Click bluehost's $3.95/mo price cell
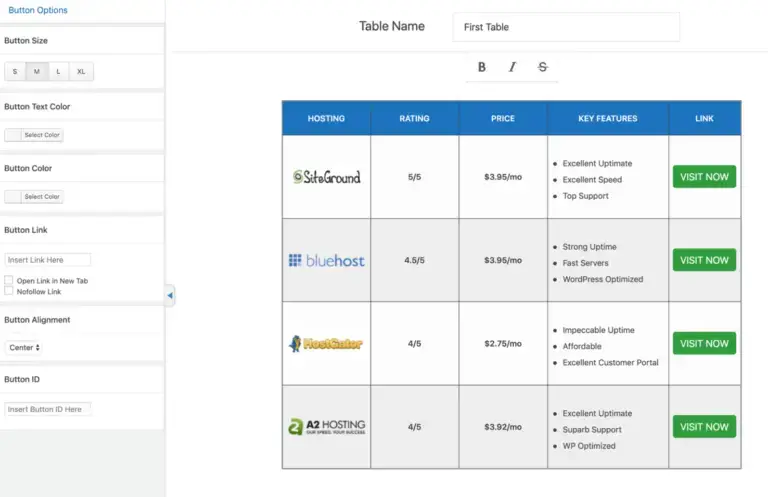The image size is (768, 497). click(x=503, y=260)
